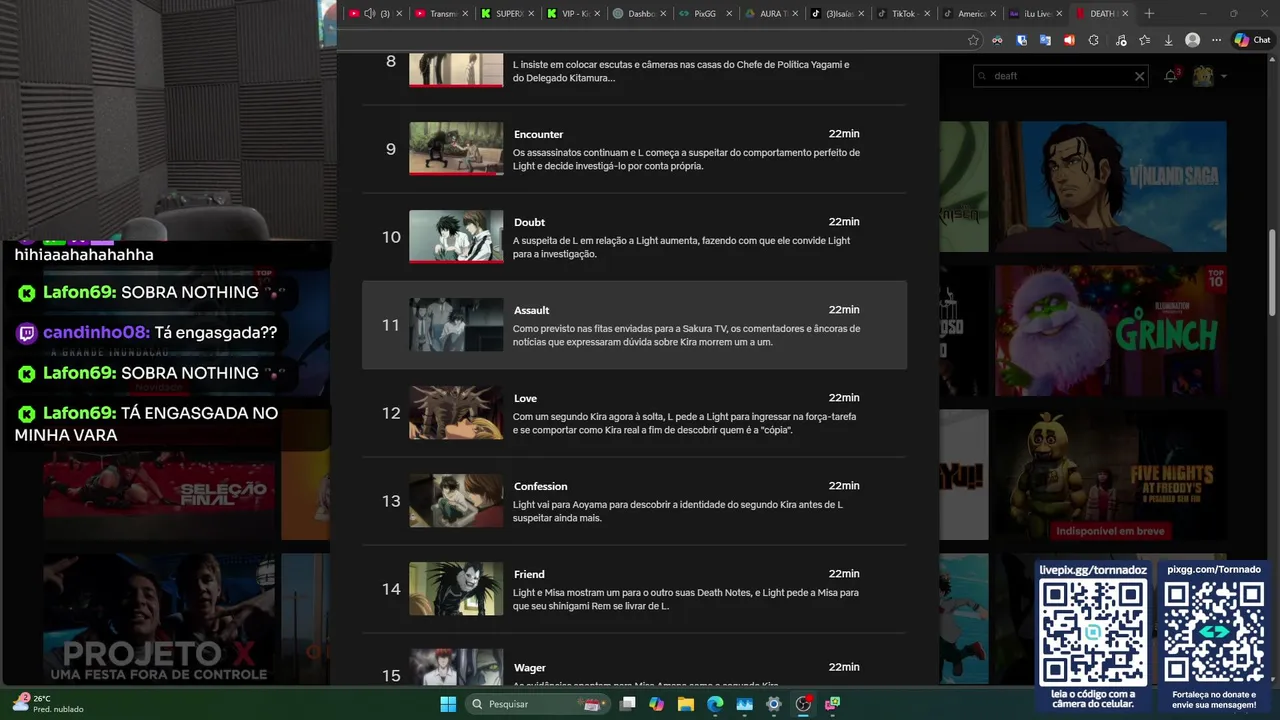
Task: Open Netflix notifications bell
Action: coord(1171,76)
